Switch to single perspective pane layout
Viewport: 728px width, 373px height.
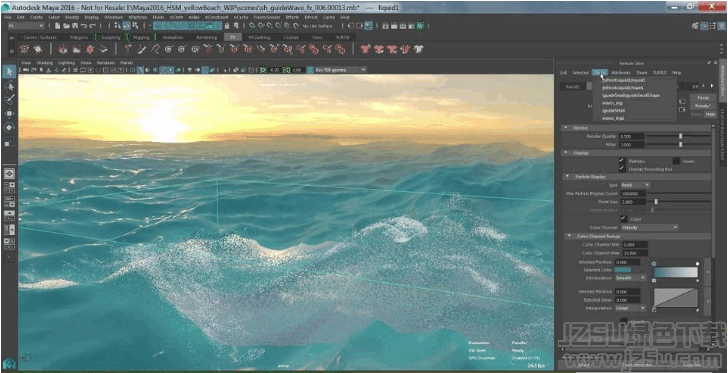click(9, 173)
